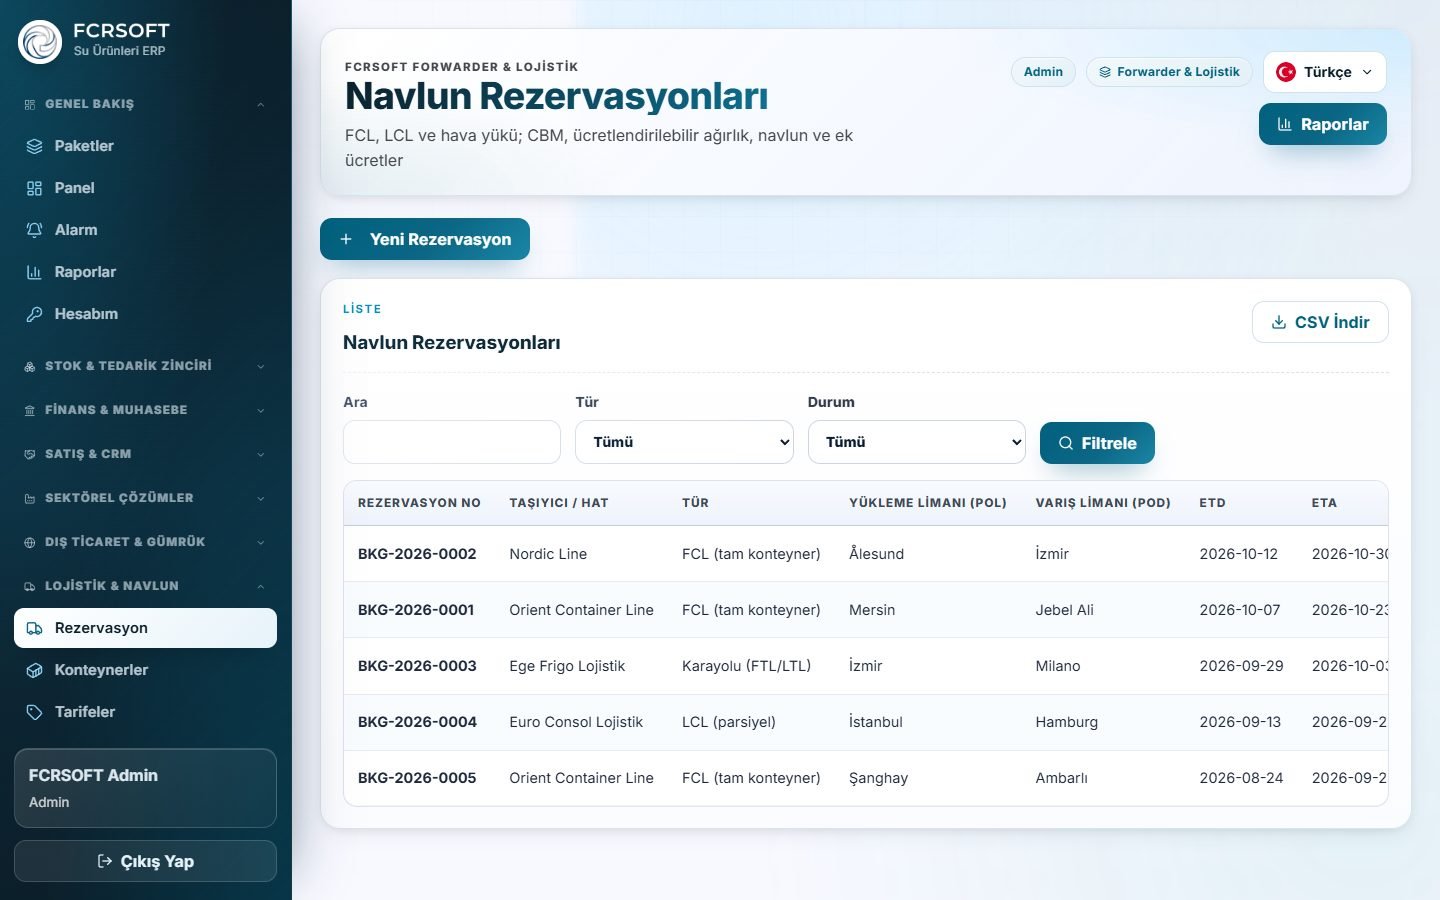Open reservation BKG-2026-0003

point(417,666)
